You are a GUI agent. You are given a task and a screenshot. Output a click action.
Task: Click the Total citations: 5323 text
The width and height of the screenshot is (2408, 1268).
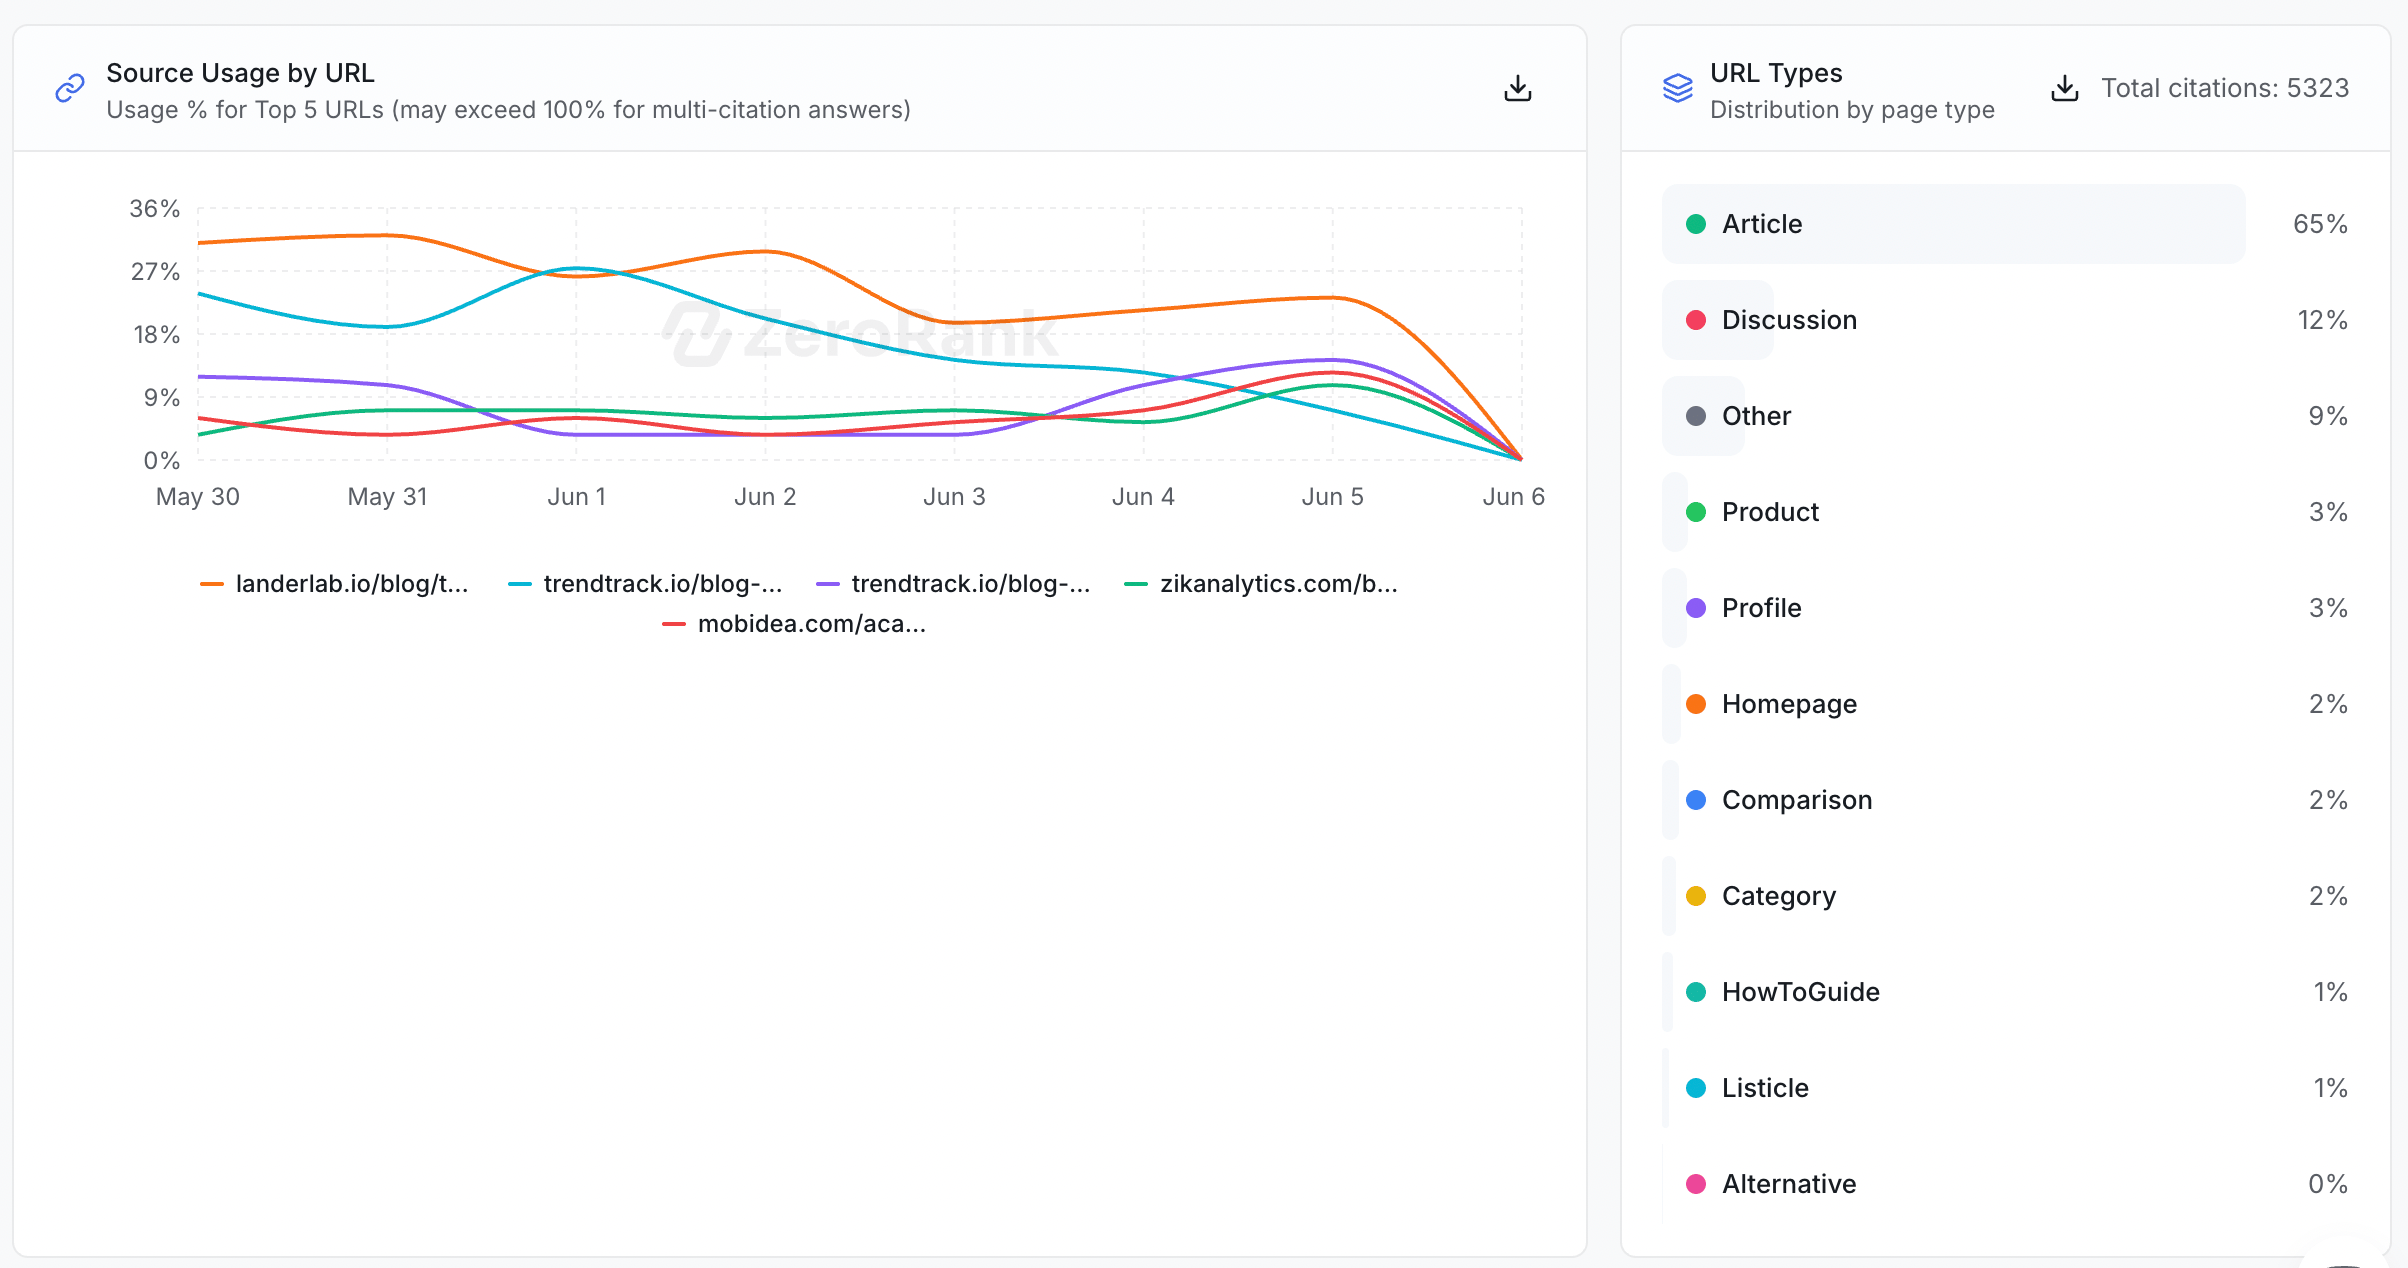coord(2225,88)
